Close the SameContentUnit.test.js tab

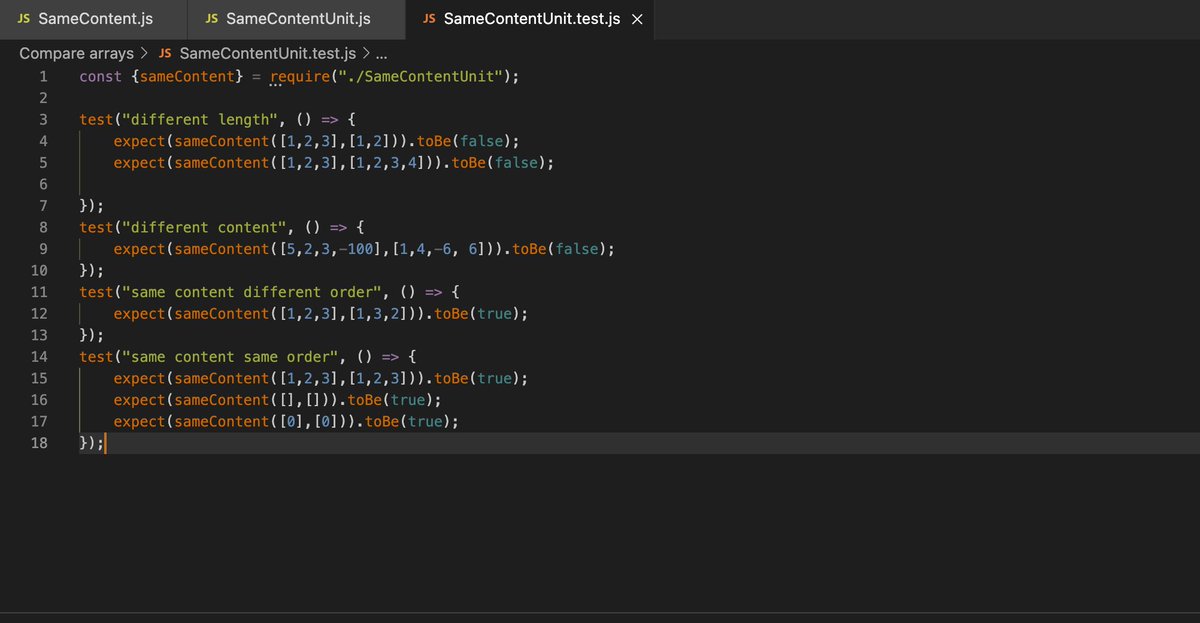(x=637, y=19)
